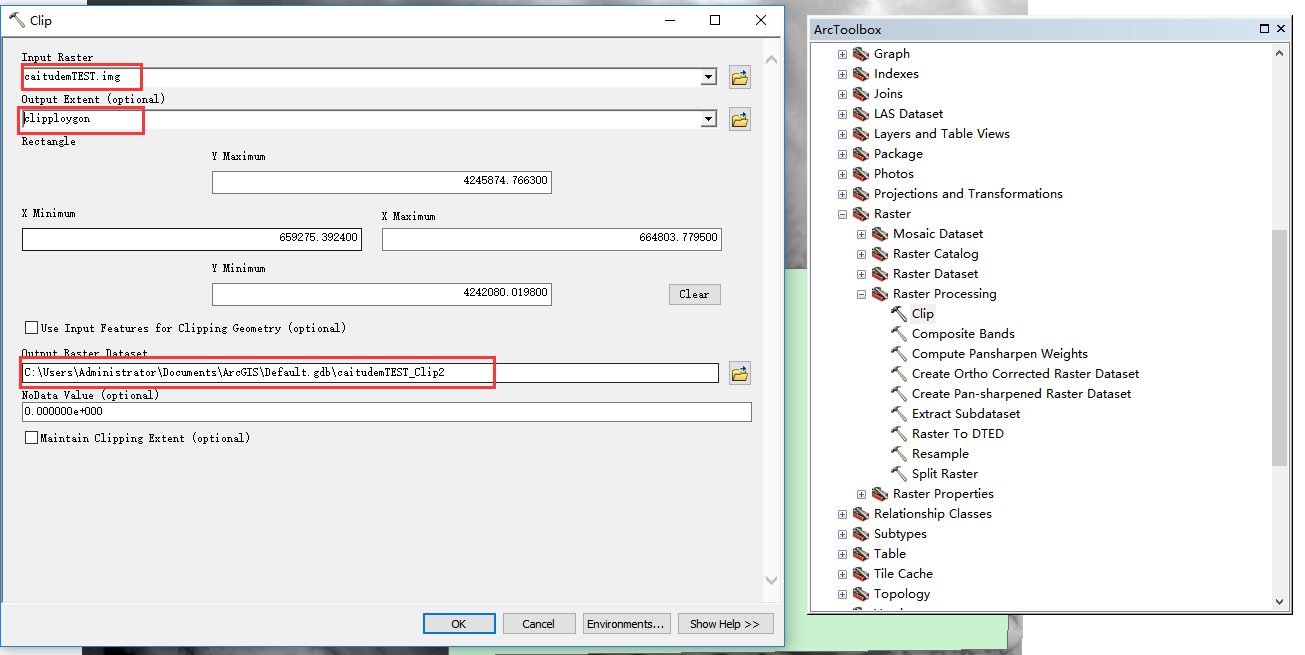
Task: Click ArcToolbox scroll up arrow
Action: click(1279, 54)
